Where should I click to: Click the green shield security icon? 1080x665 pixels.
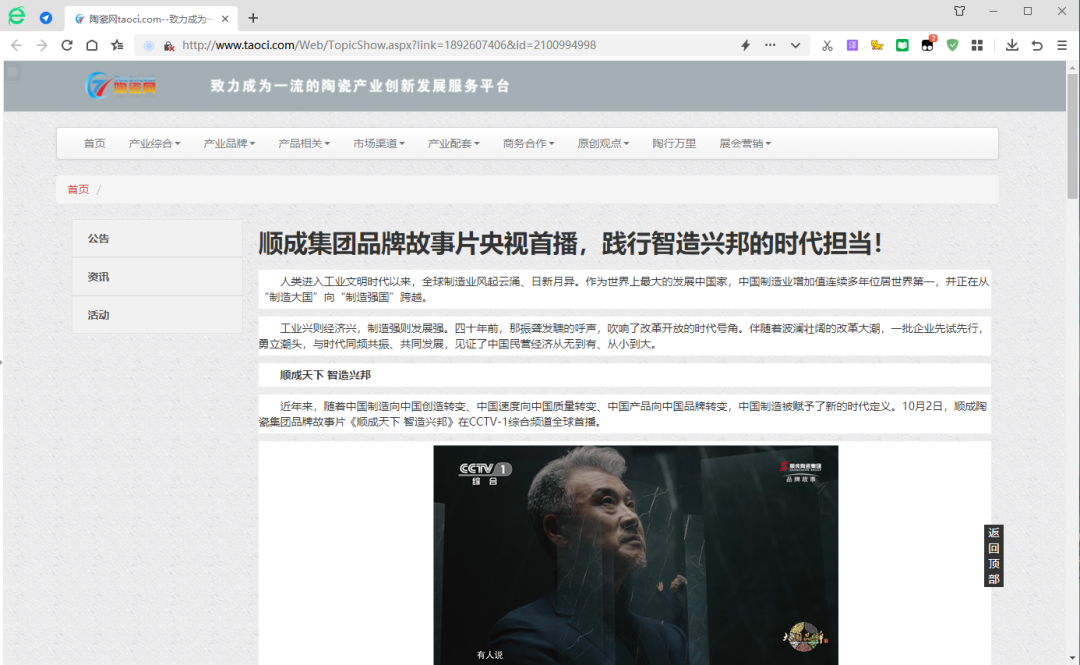[x=953, y=45]
